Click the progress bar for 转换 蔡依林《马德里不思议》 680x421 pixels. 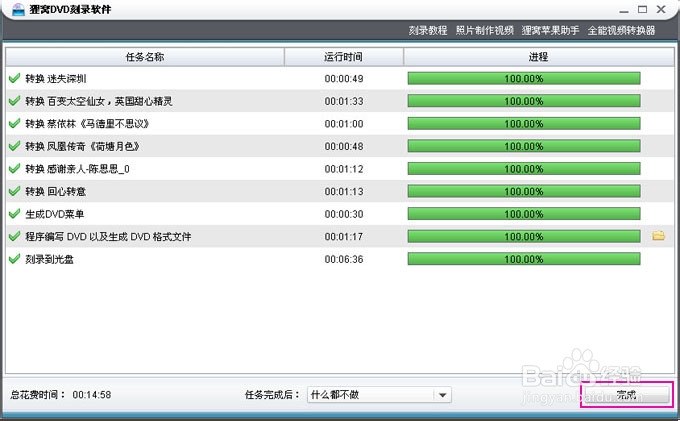[524, 124]
